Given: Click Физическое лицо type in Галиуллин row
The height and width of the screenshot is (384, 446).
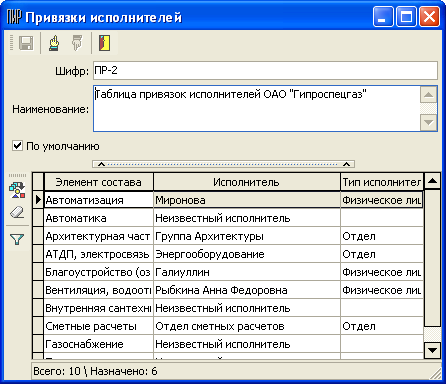Looking at the screenshot, I should [x=382, y=272].
